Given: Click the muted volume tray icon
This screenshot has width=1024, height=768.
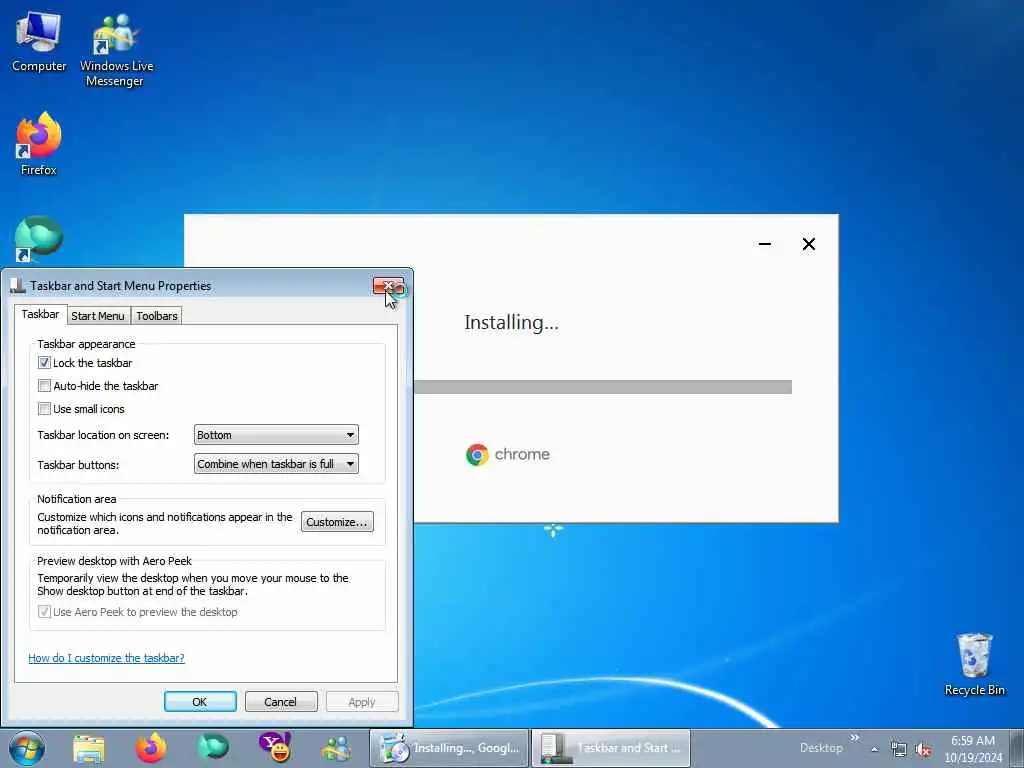Looking at the screenshot, I should pyautogui.click(x=923, y=750).
